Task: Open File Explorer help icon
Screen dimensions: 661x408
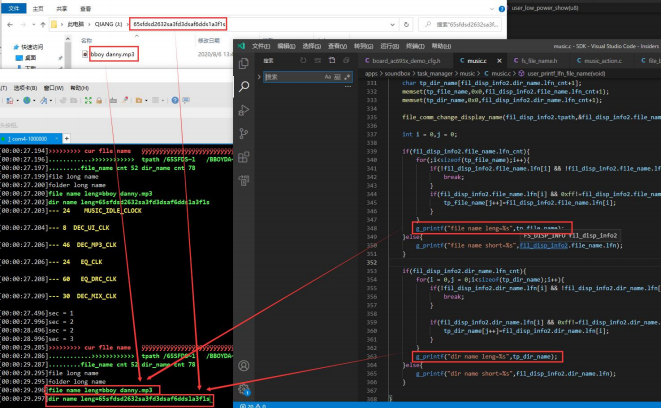Action: click(x=502, y=8)
